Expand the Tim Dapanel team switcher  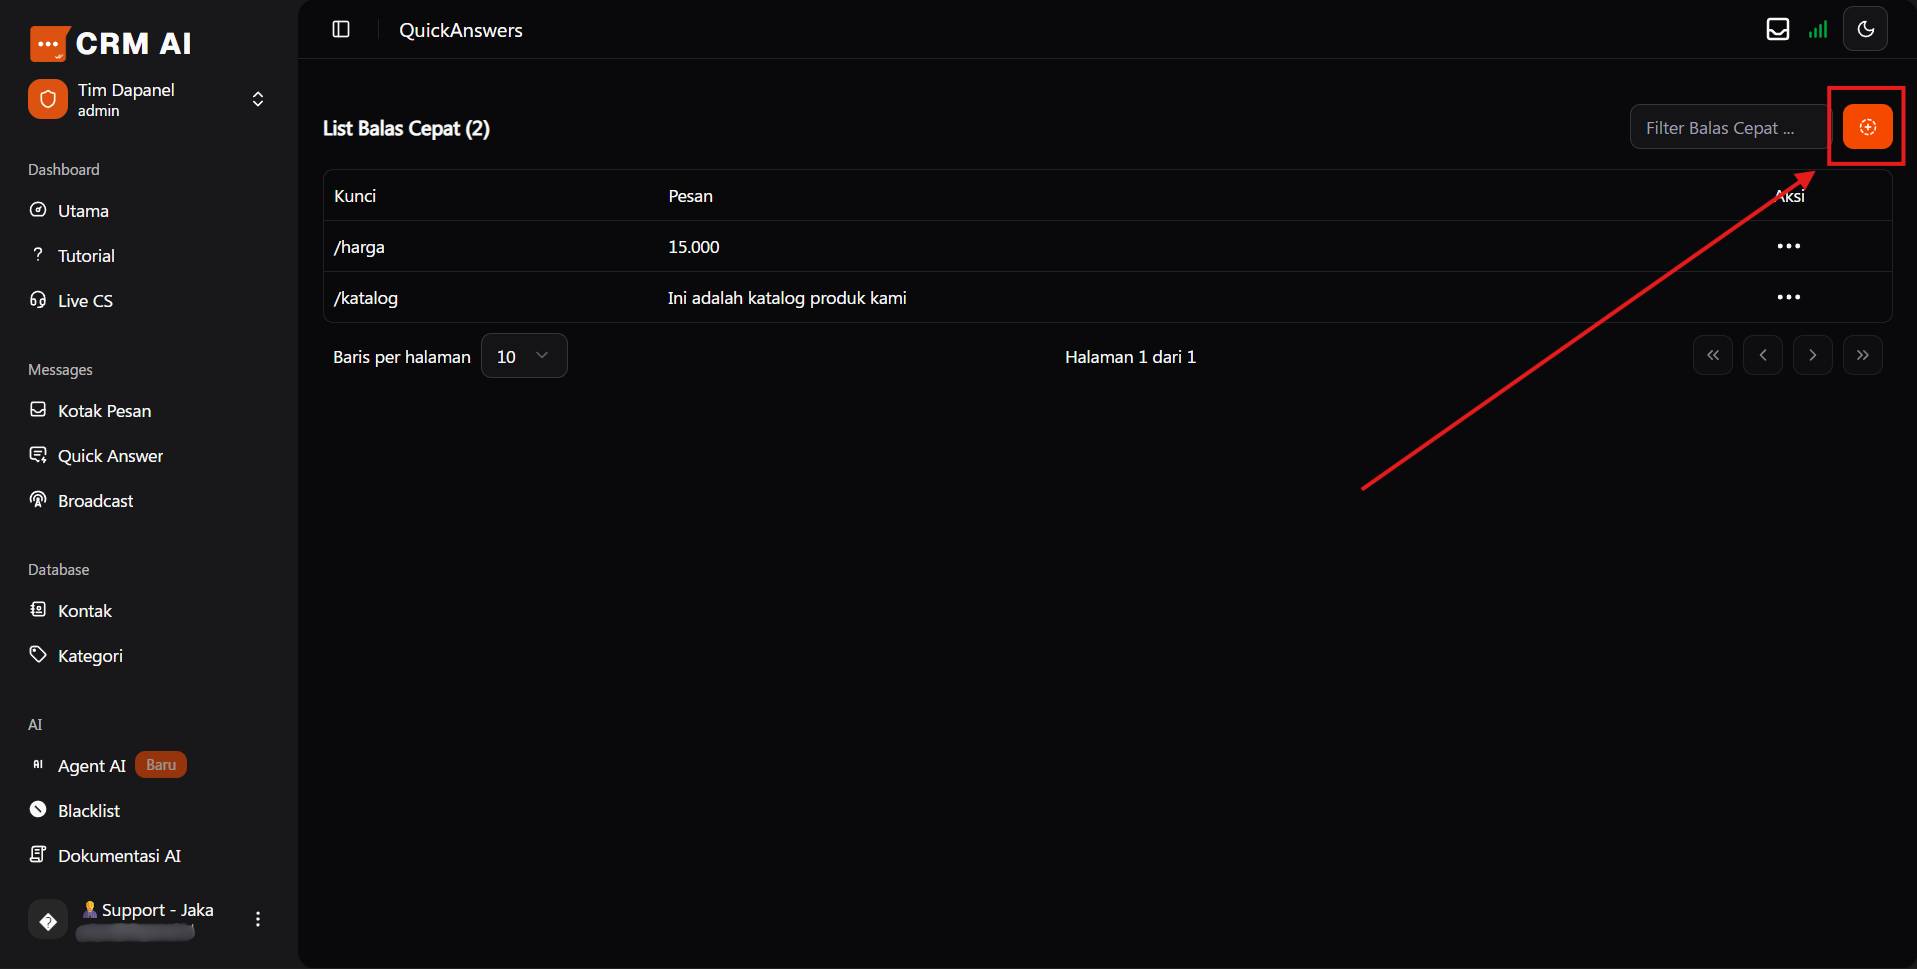258,99
